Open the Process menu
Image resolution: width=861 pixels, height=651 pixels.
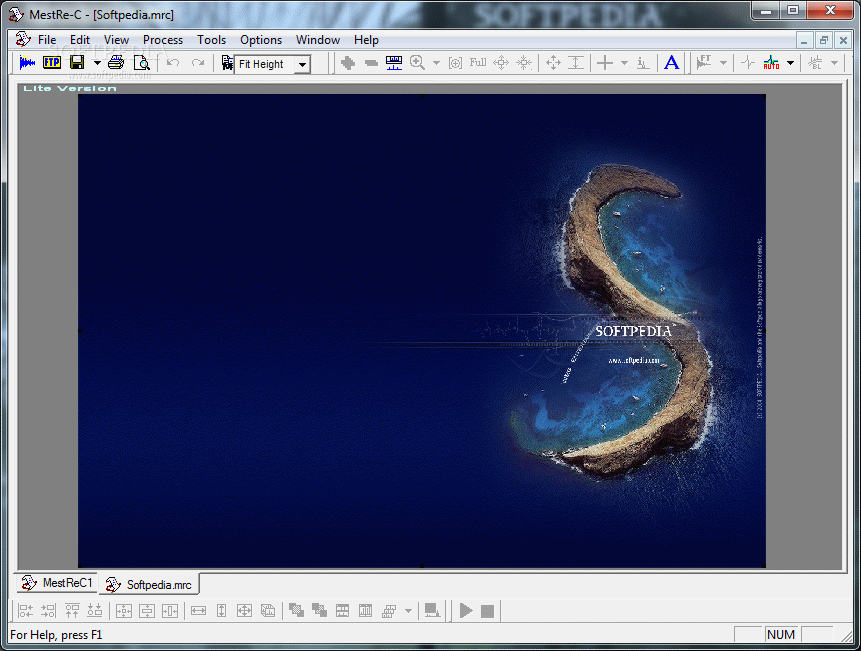coord(163,40)
